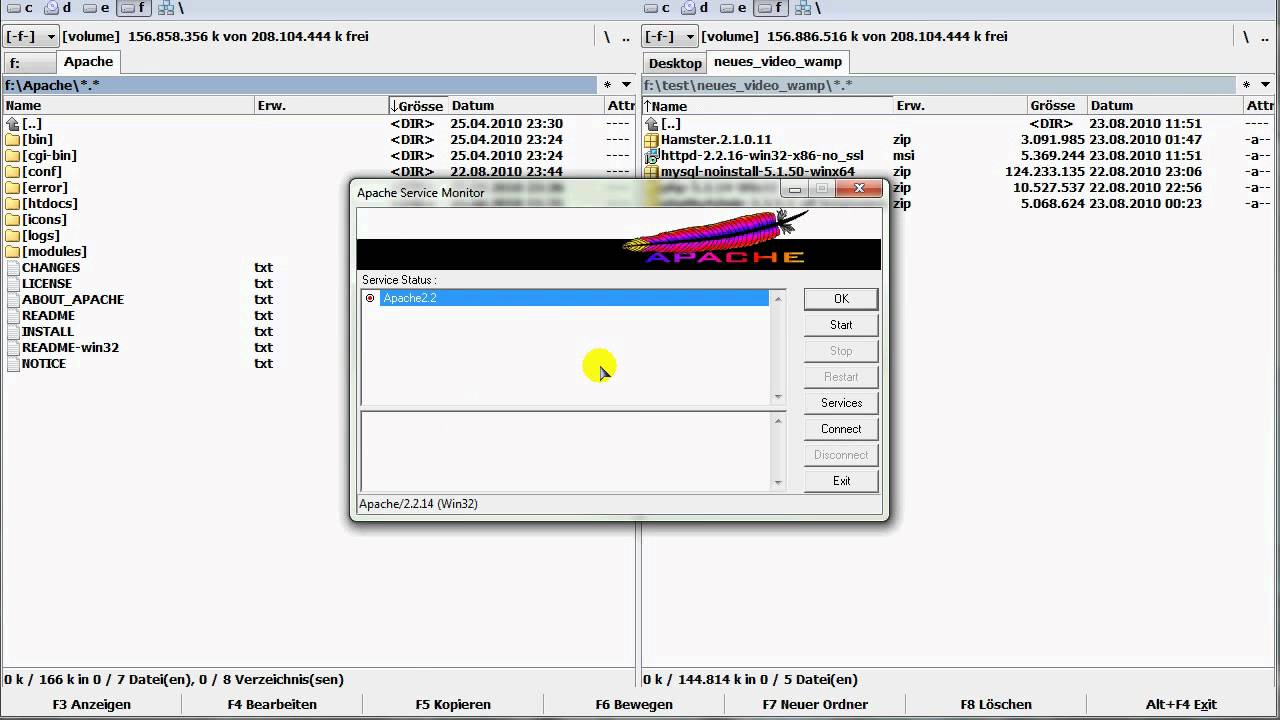Select drive f in right panel drive bar
Screen dimensions: 1280x720
pos(770,8)
